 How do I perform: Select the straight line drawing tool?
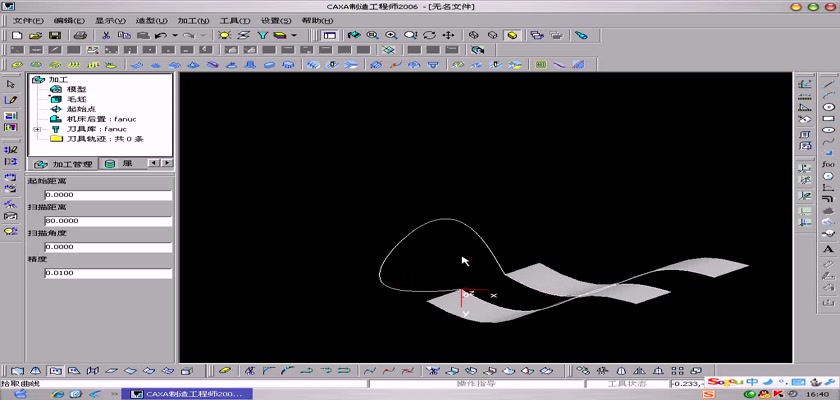[x=828, y=84]
